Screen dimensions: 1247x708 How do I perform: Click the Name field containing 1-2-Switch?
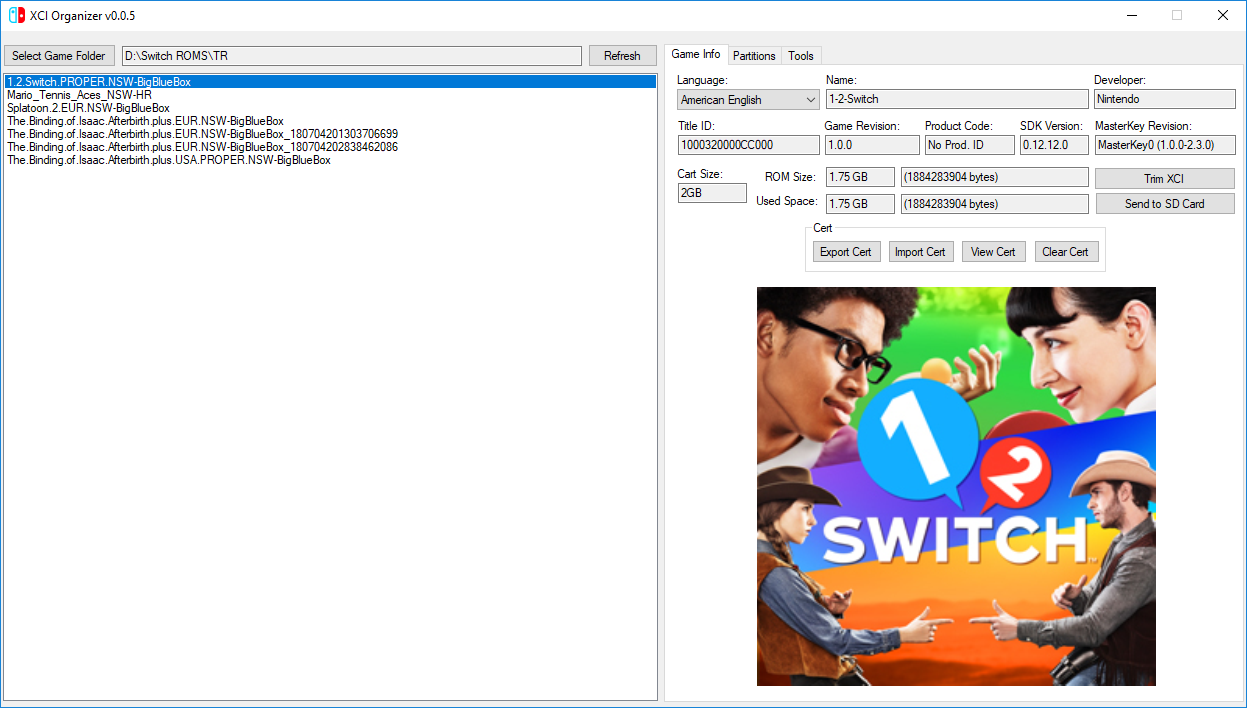(x=957, y=99)
